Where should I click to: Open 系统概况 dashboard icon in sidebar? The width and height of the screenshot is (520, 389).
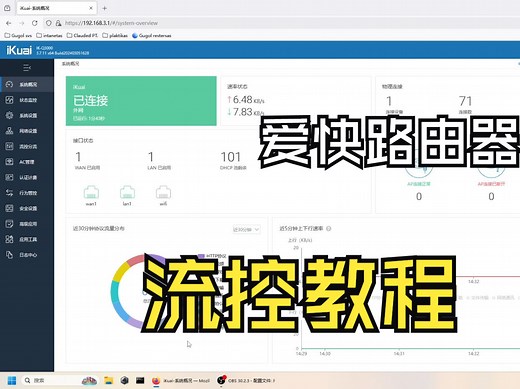(9, 84)
